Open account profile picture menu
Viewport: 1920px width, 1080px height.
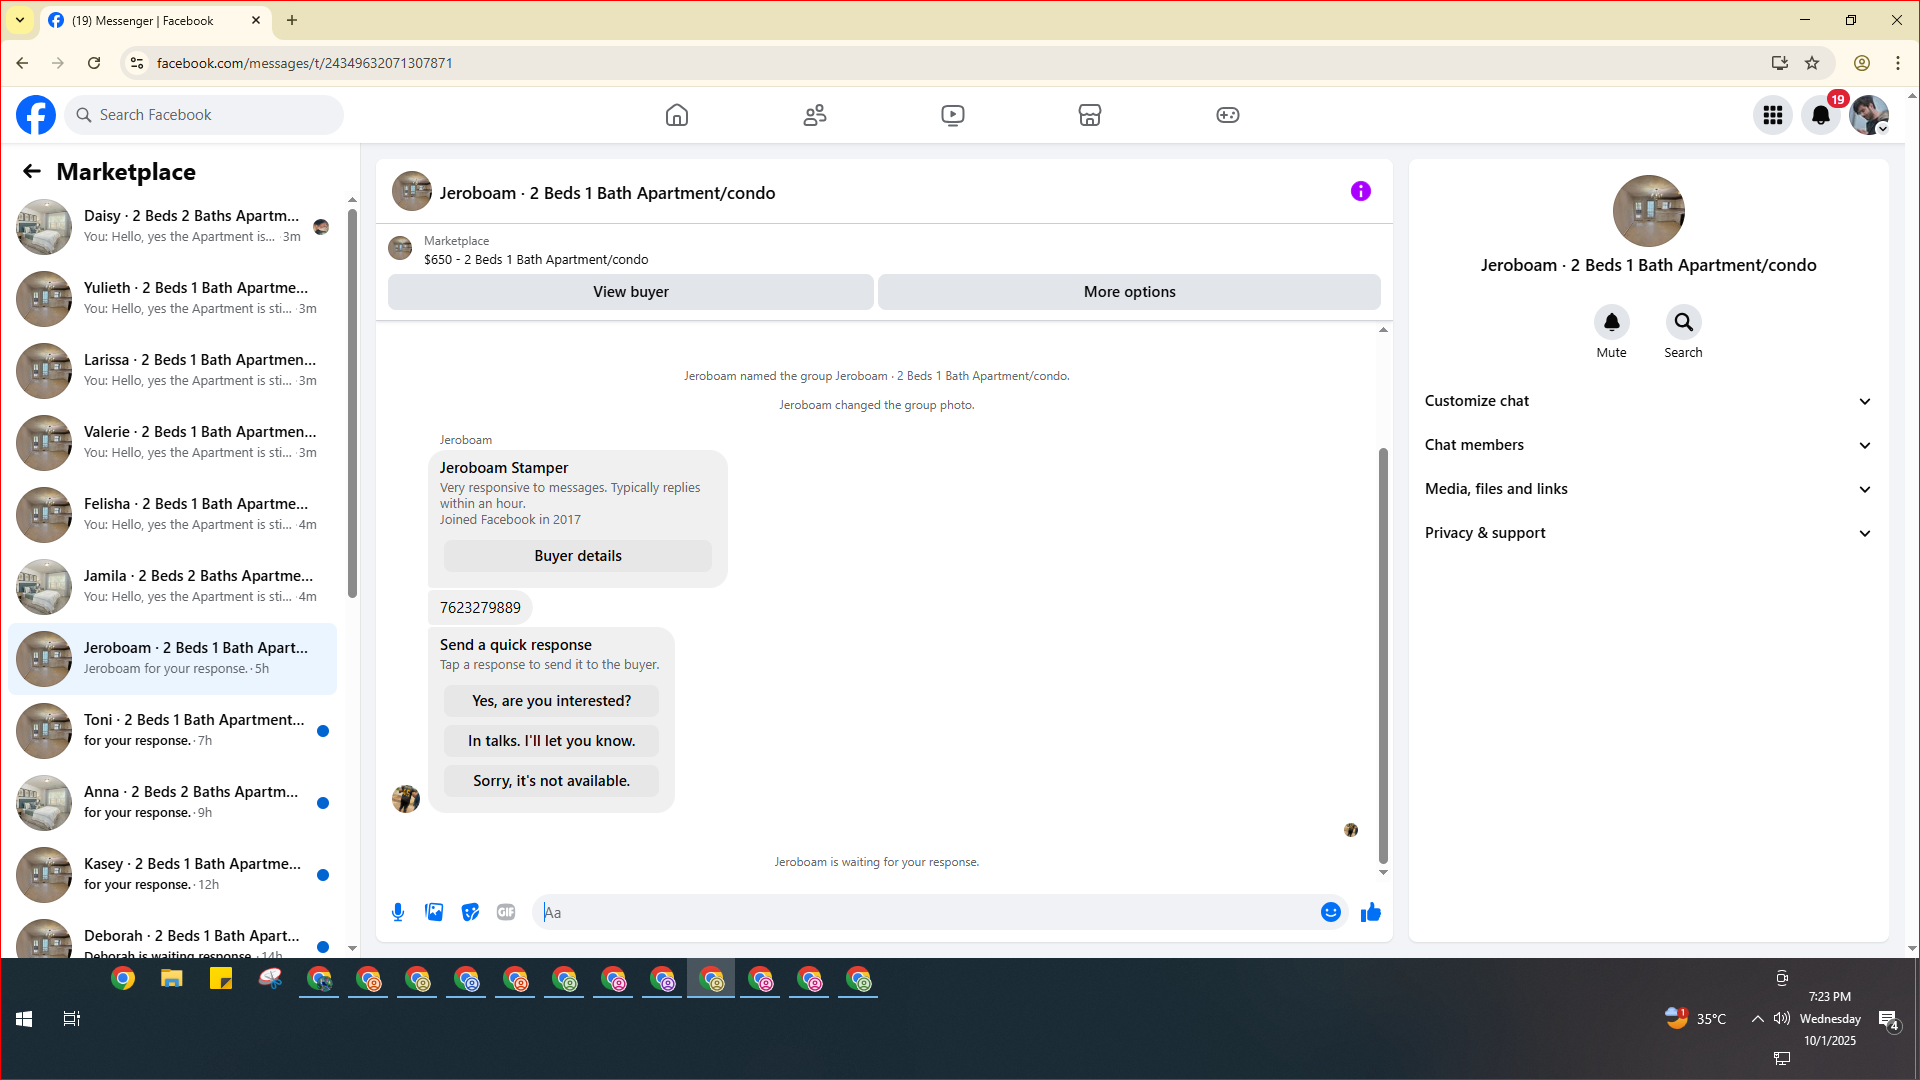point(1869,115)
